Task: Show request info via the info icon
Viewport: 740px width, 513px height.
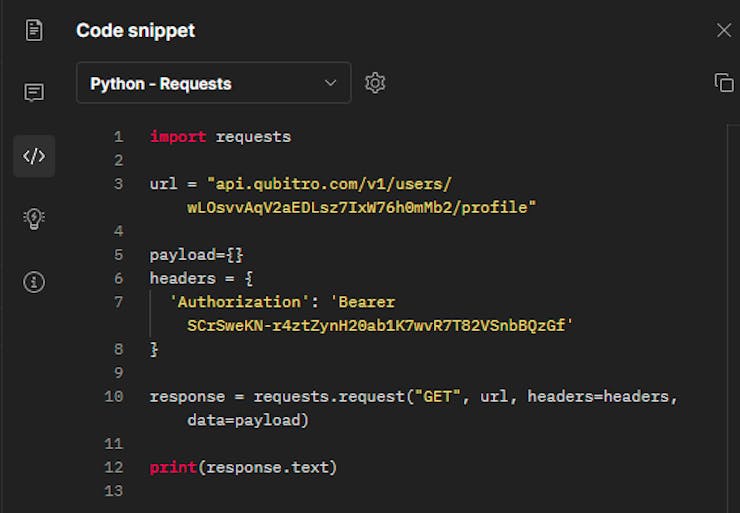Action: [34, 282]
